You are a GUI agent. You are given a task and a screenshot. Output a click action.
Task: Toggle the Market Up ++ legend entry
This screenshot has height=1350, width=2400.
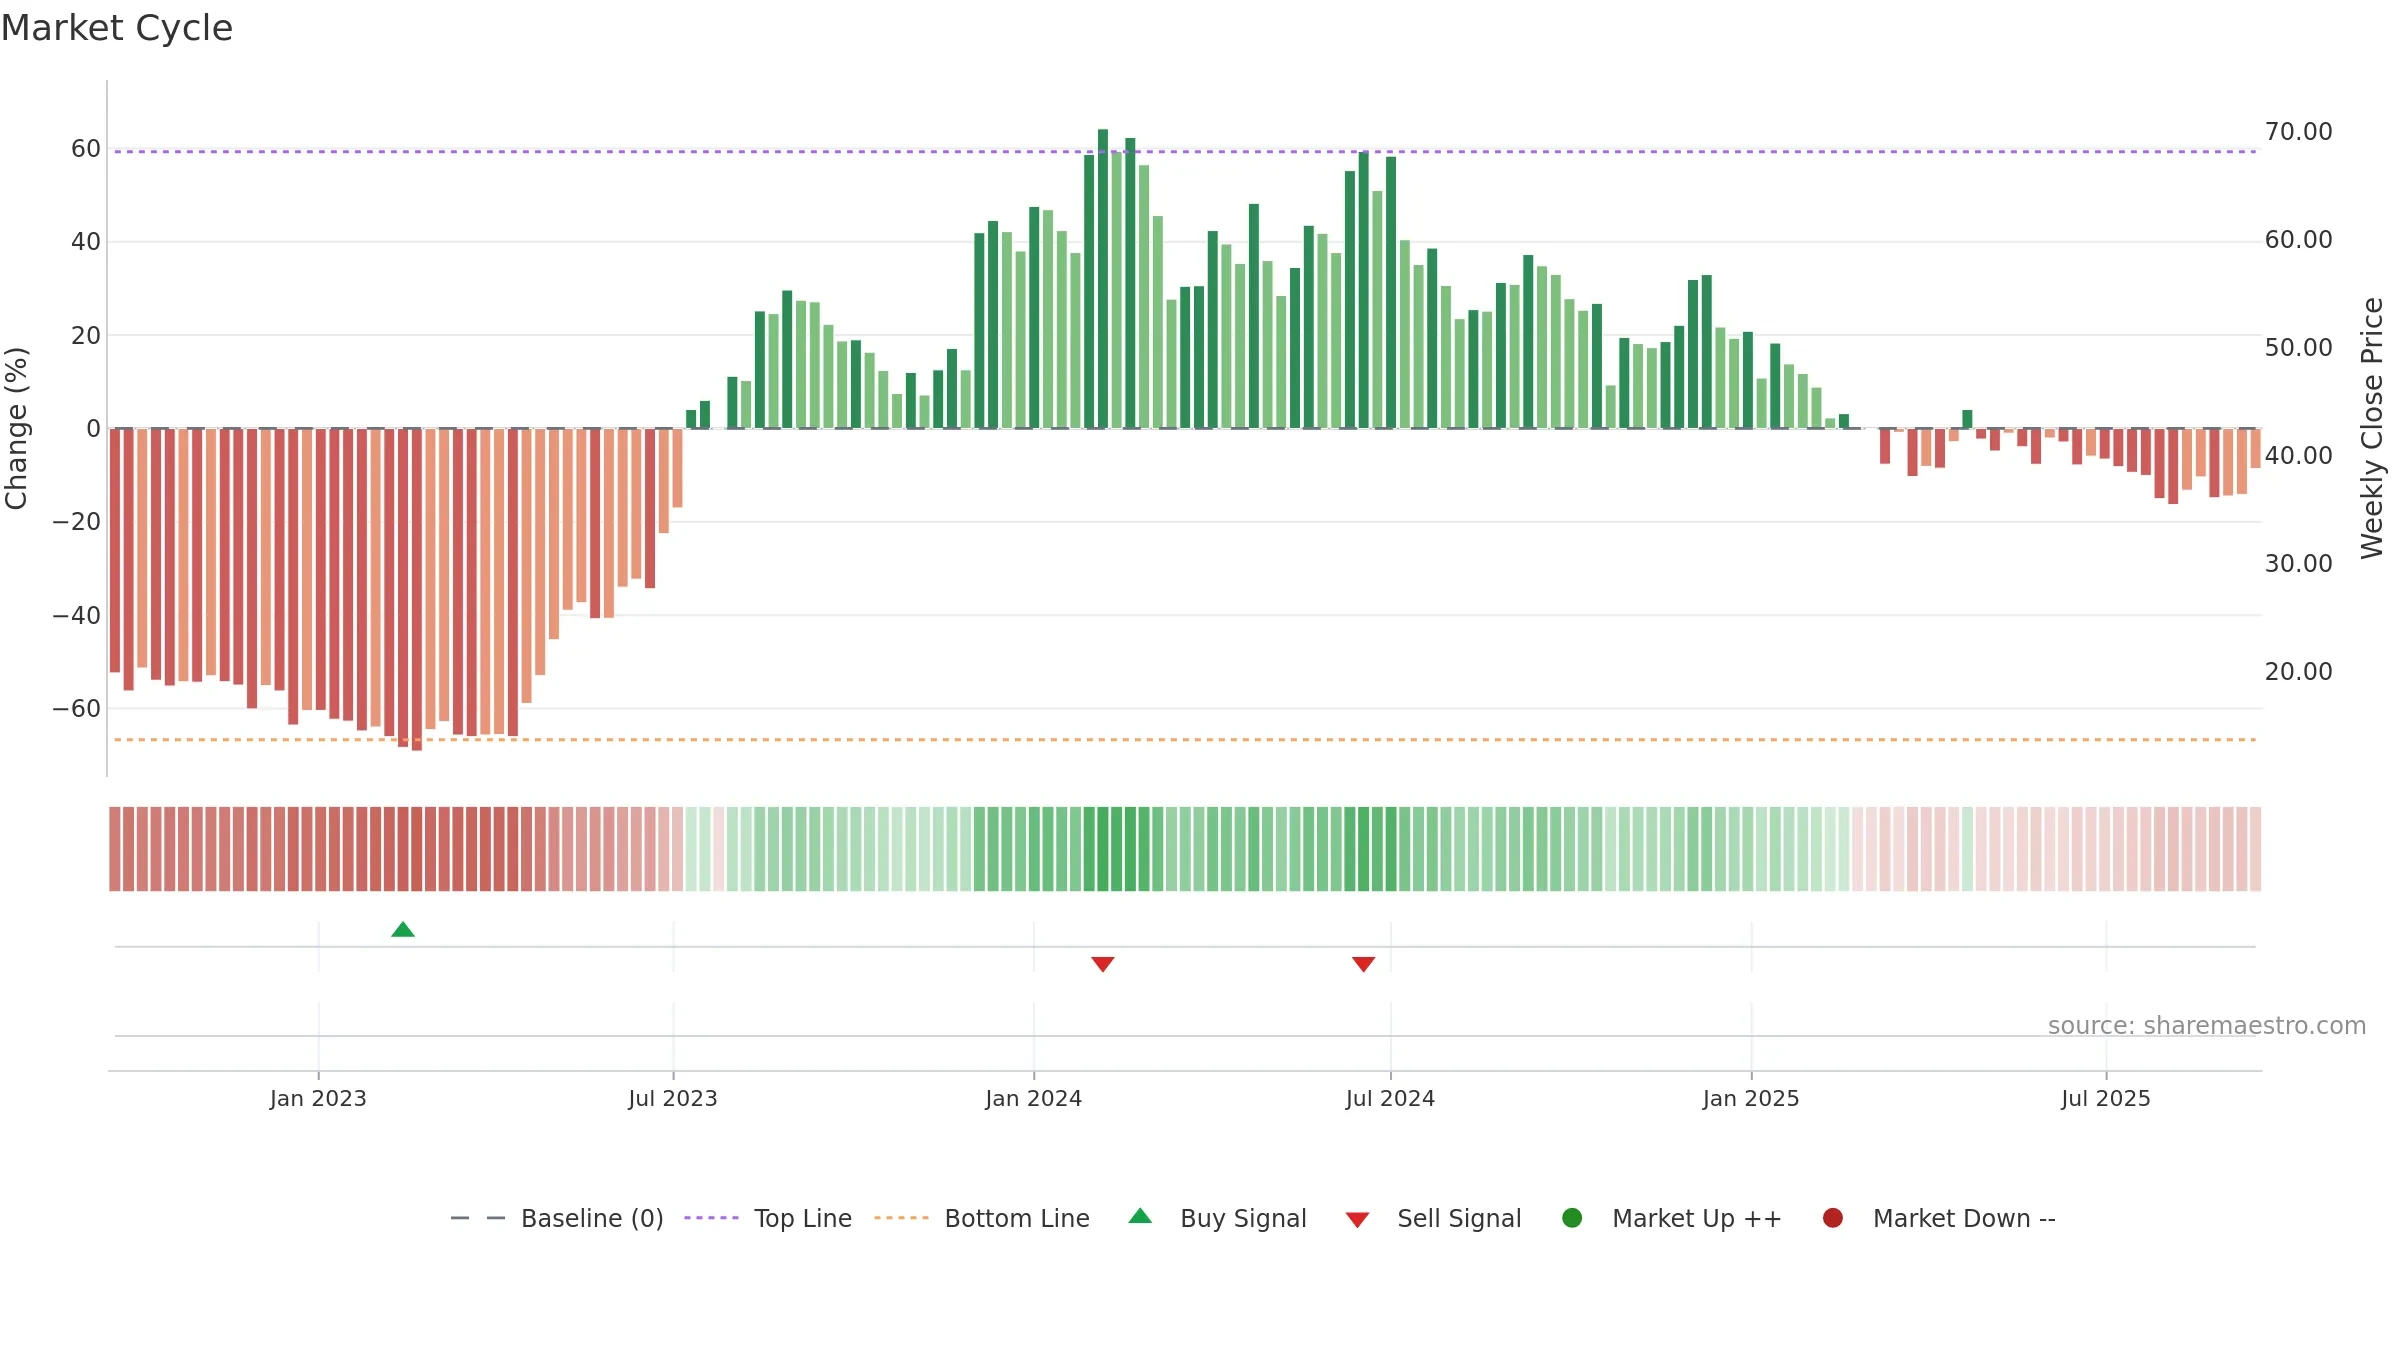click(x=1671, y=1218)
